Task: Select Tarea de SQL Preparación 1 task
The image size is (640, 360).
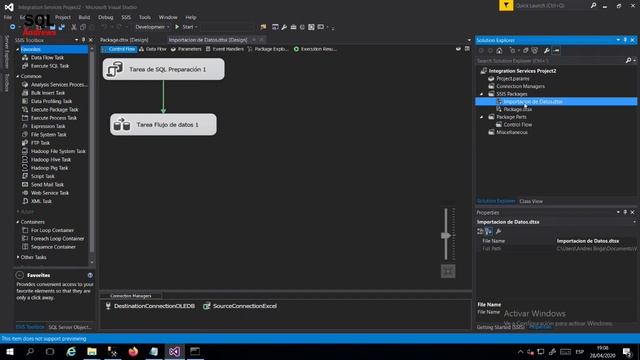Action: [x=164, y=69]
